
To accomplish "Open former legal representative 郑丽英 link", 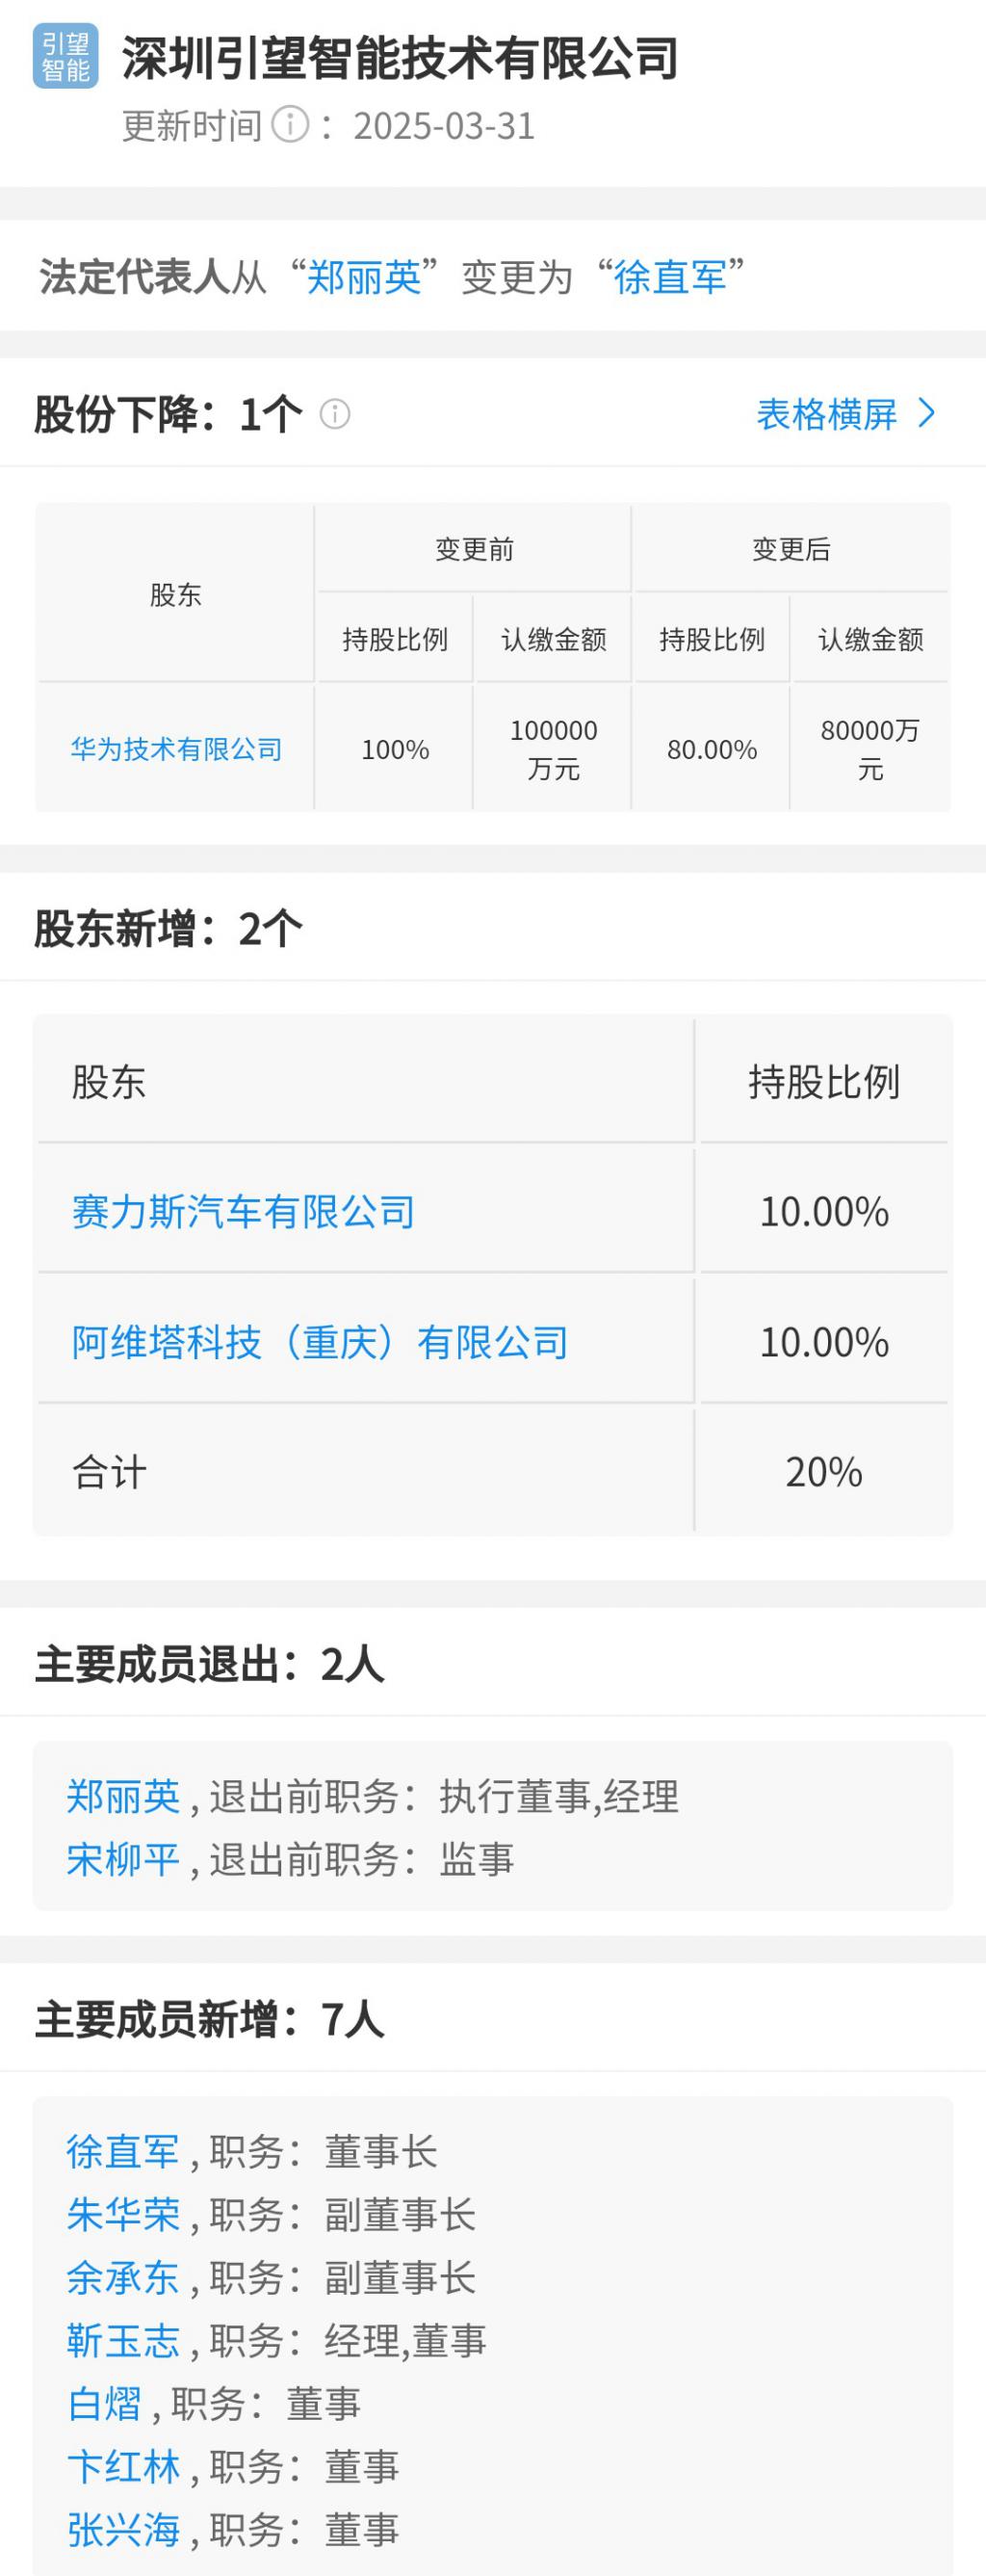I will [364, 278].
